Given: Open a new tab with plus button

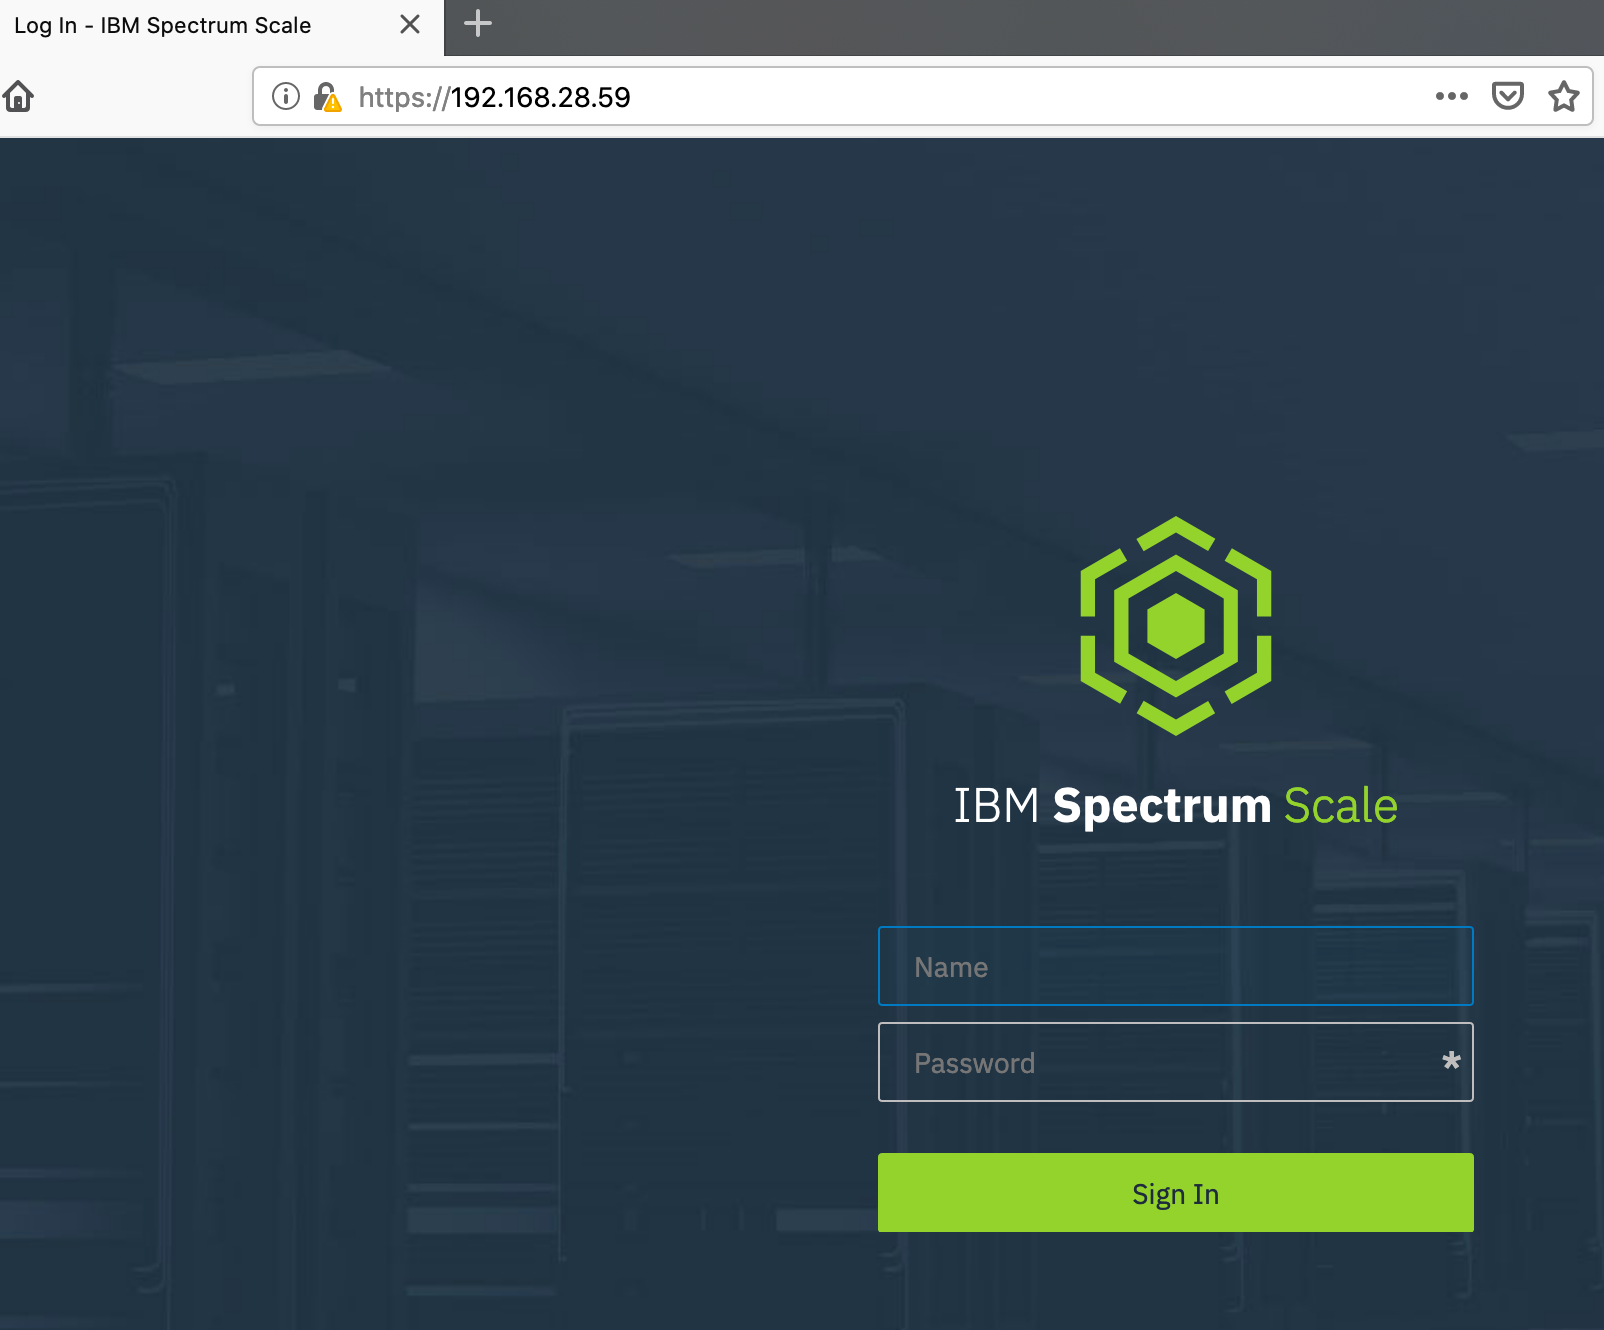Looking at the screenshot, I should point(478,23).
